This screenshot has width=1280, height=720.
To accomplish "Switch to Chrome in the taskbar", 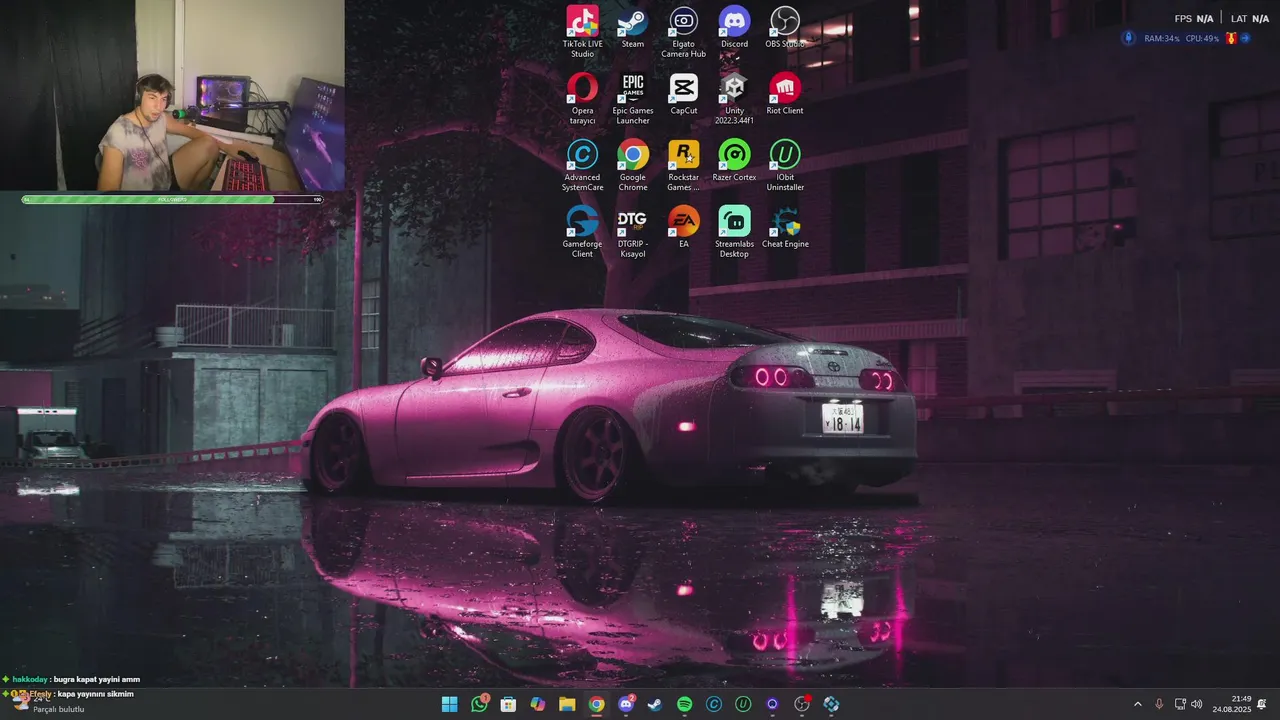I will click(596, 704).
